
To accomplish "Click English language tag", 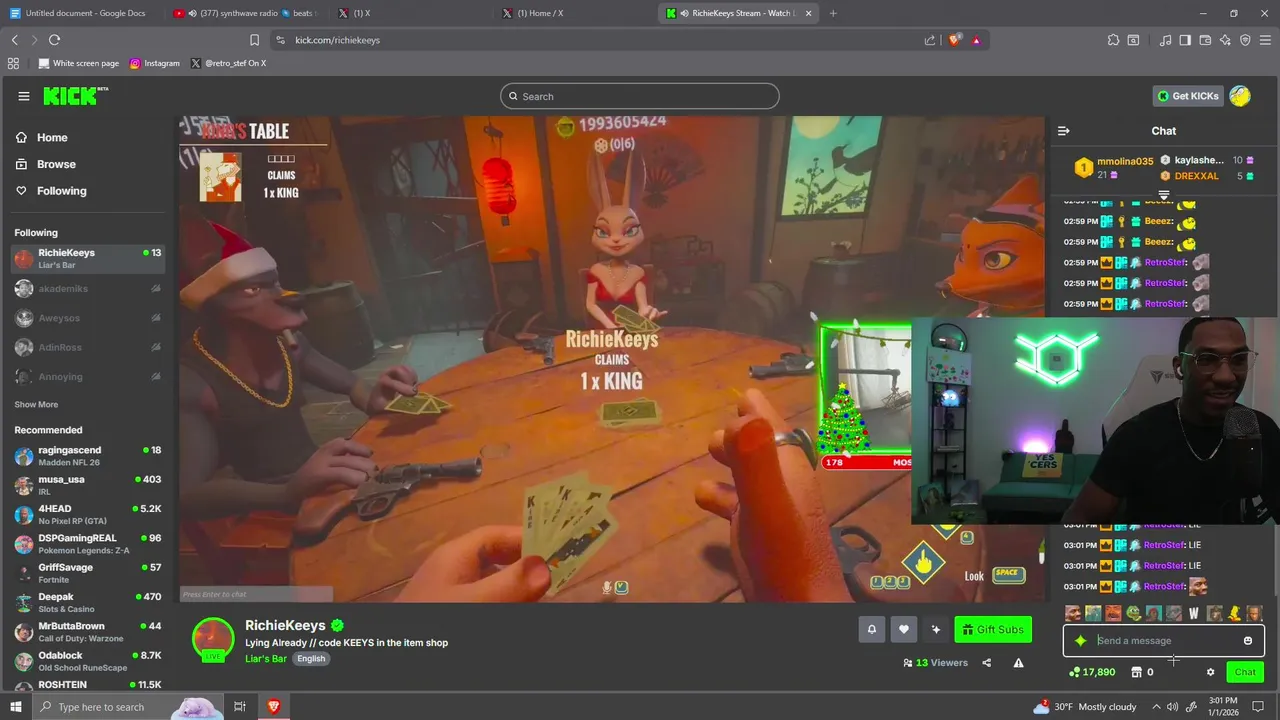I will [x=311, y=659].
